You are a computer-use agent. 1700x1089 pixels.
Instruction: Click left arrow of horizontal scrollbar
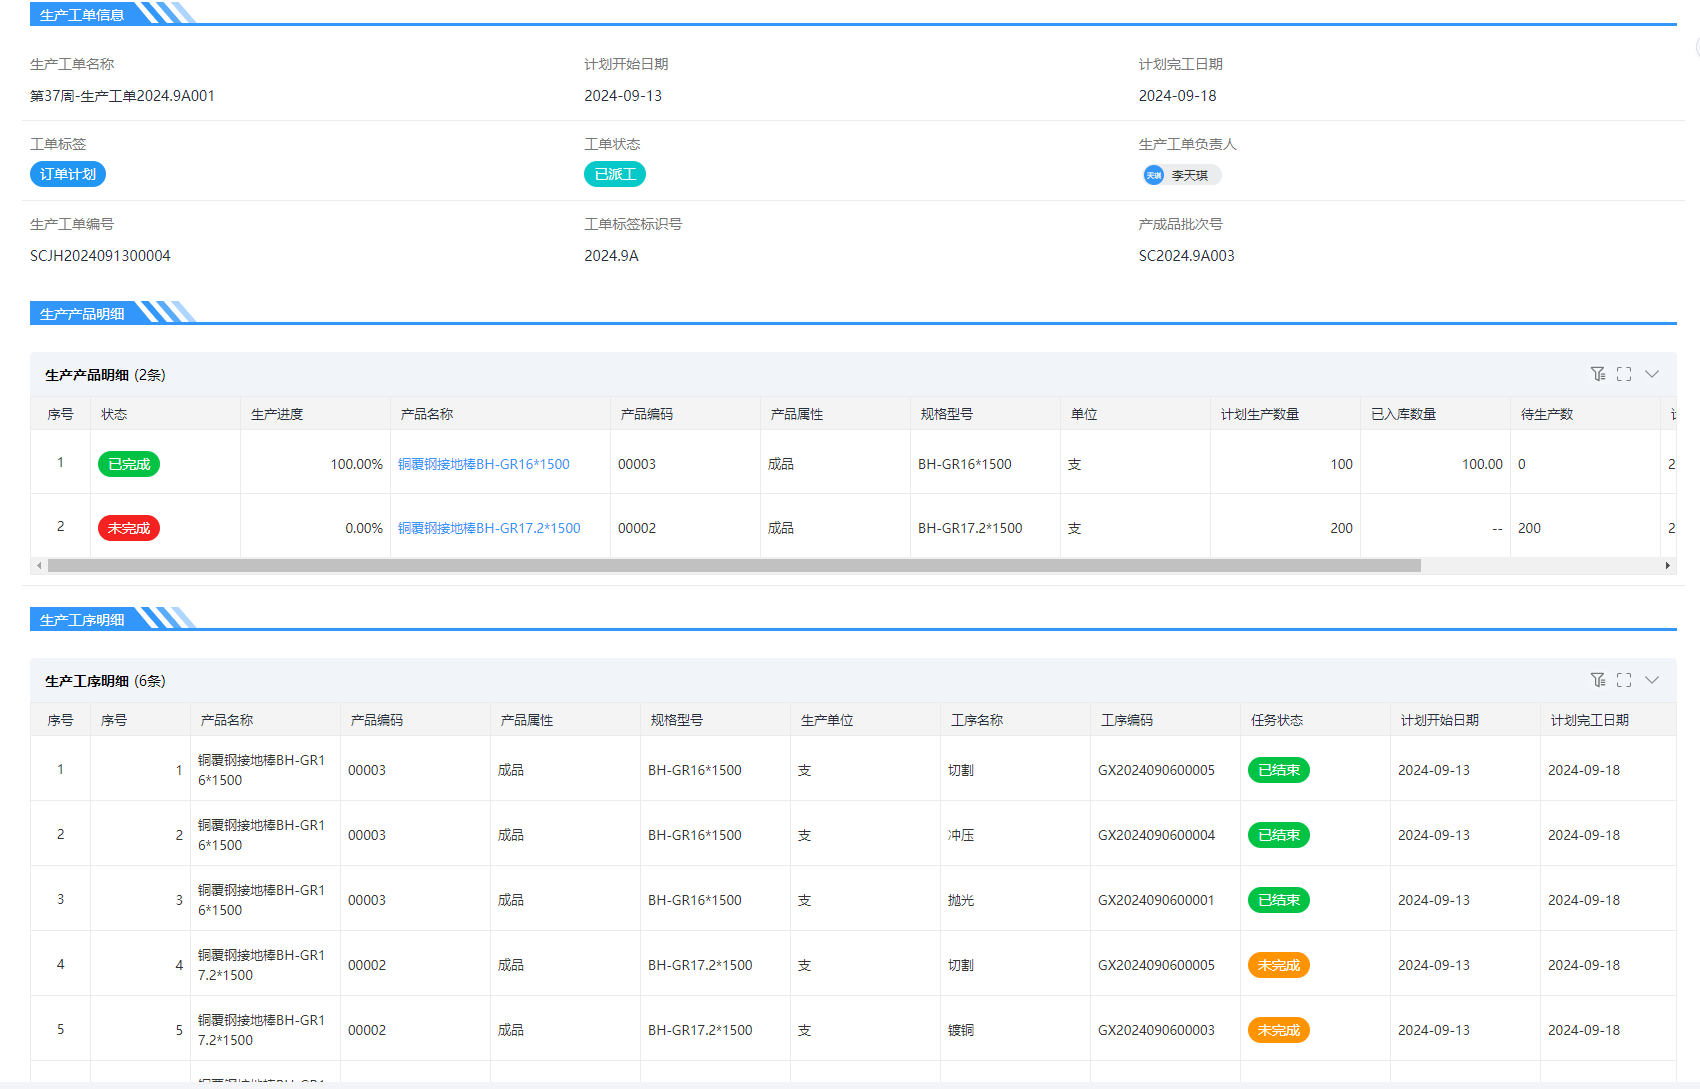(39, 566)
